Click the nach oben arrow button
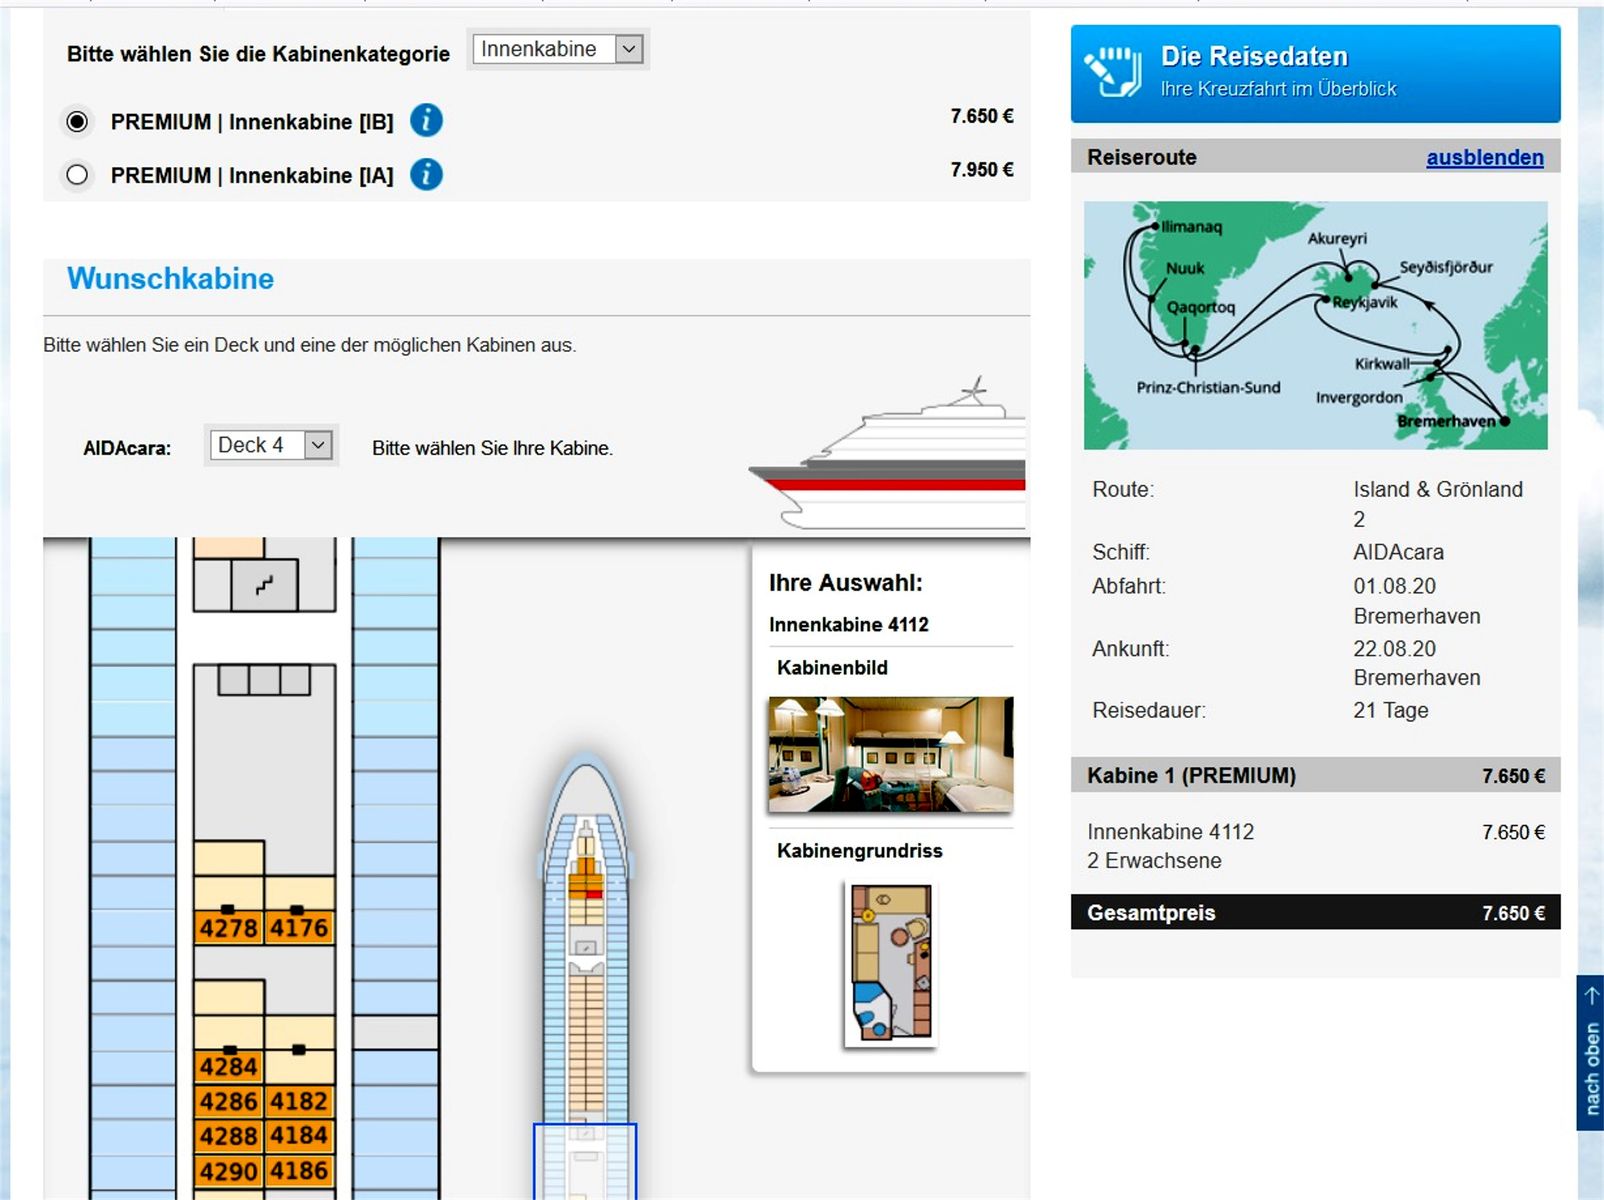The height and width of the screenshot is (1200, 1604). 1590,1053
